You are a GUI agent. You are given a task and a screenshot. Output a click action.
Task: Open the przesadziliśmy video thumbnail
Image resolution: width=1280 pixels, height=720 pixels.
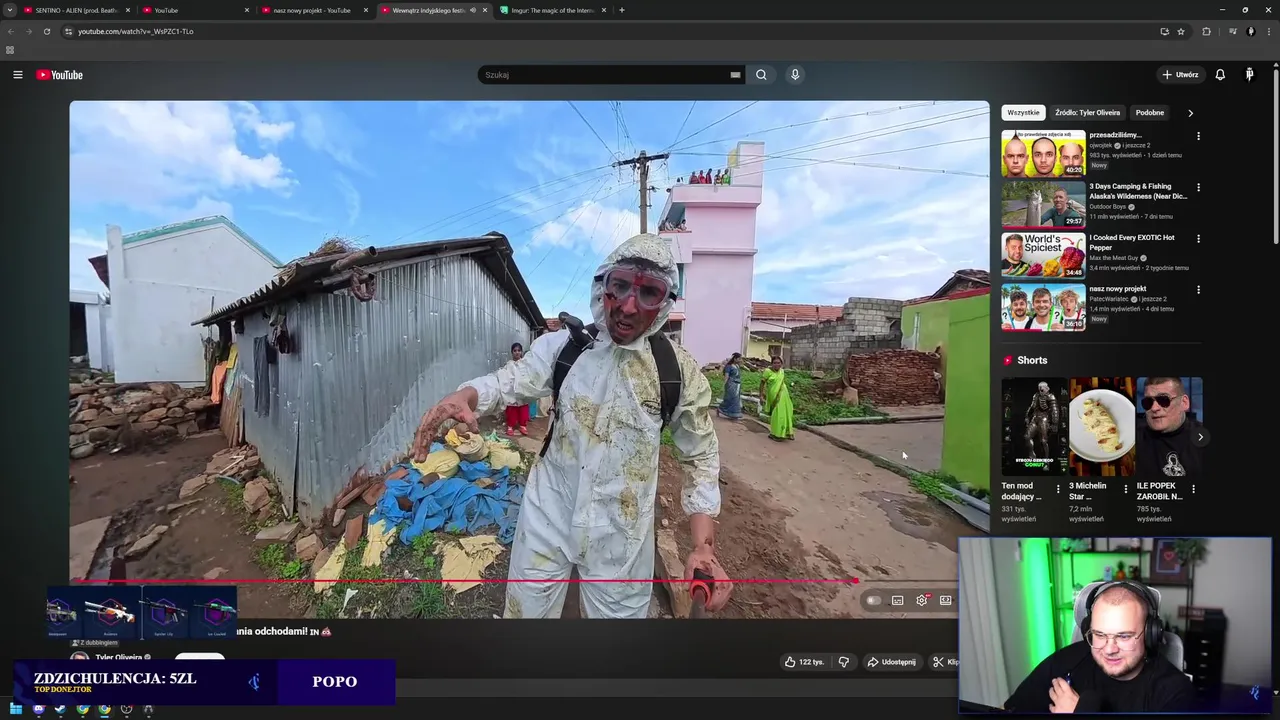tap(1043, 153)
